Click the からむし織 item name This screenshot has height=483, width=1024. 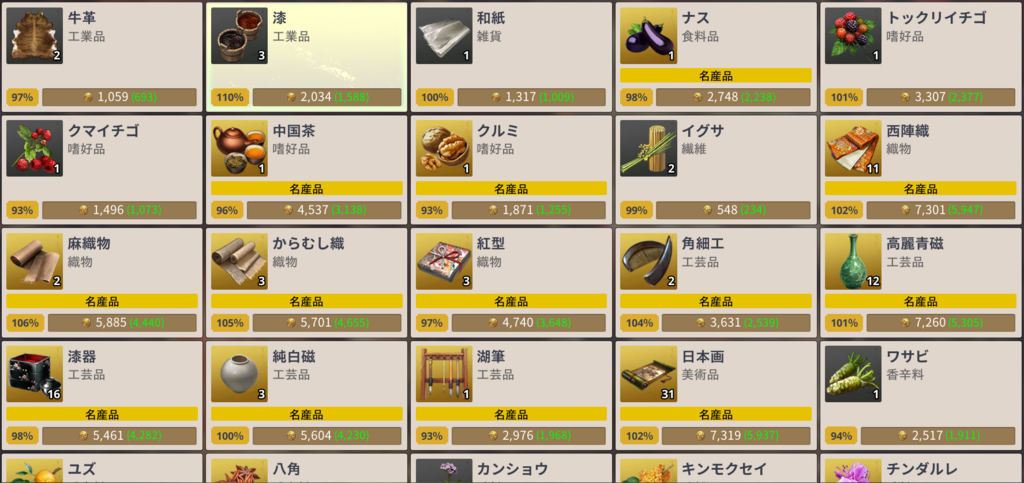(308, 244)
